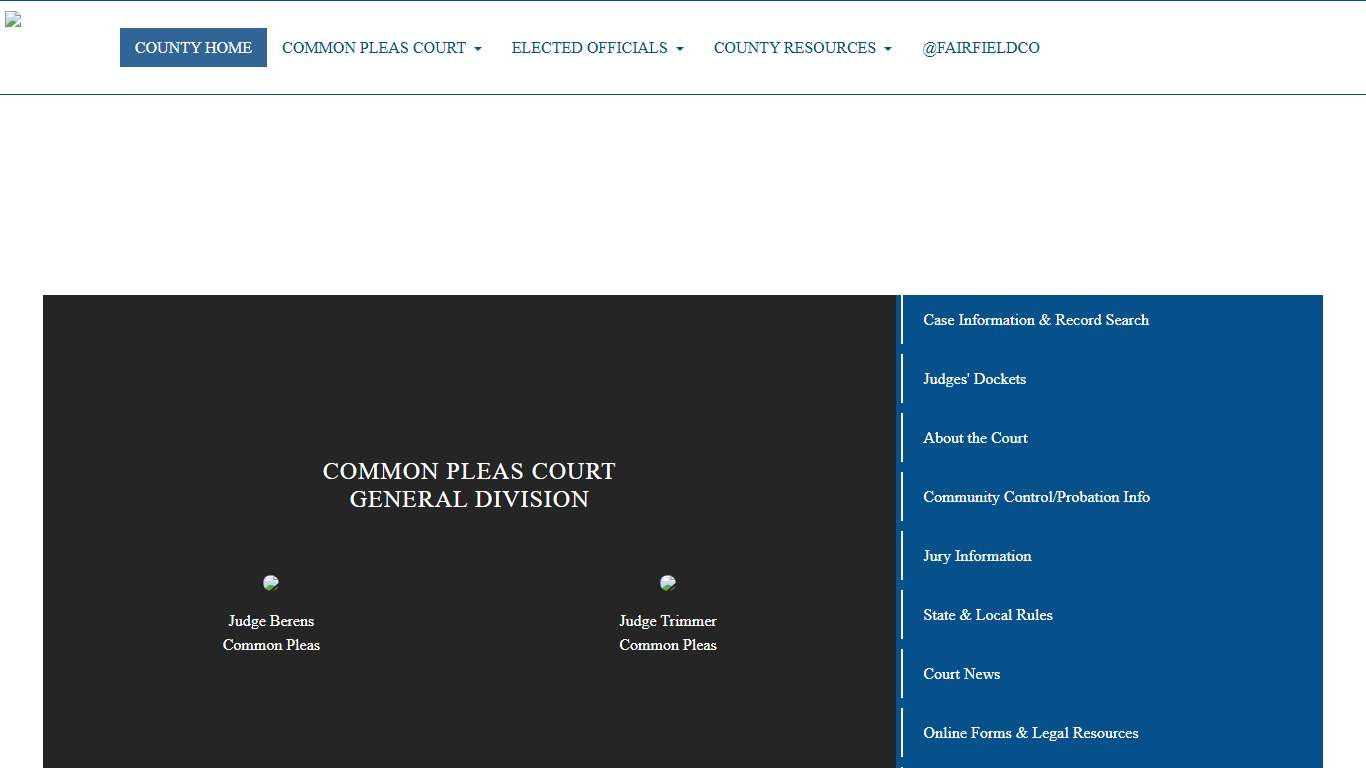Open Case Information & Record Search

point(1036,320)
